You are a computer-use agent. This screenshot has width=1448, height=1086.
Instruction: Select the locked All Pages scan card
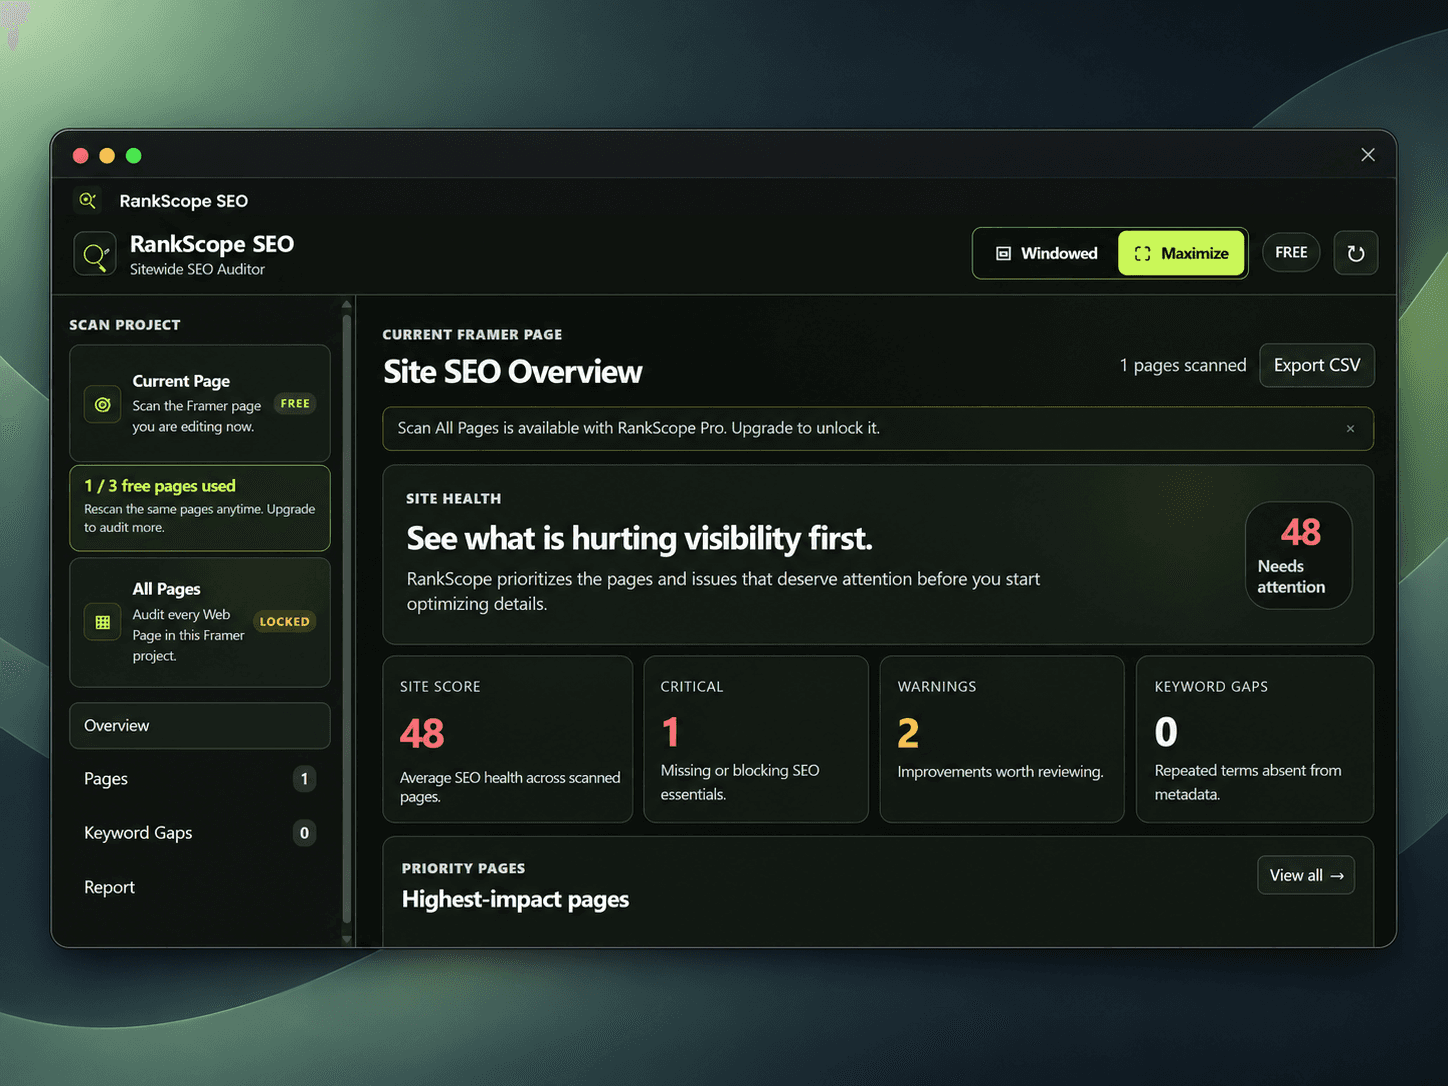tap(200, 622)
